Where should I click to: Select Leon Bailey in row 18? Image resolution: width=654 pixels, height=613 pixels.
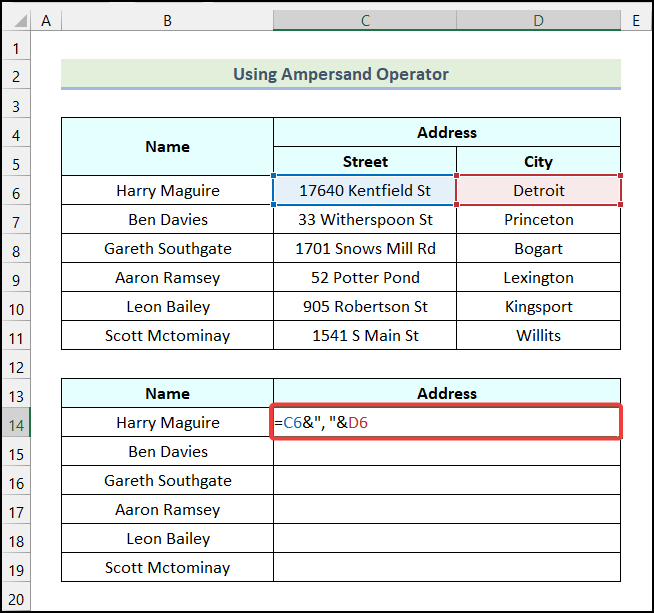[167, 538]
